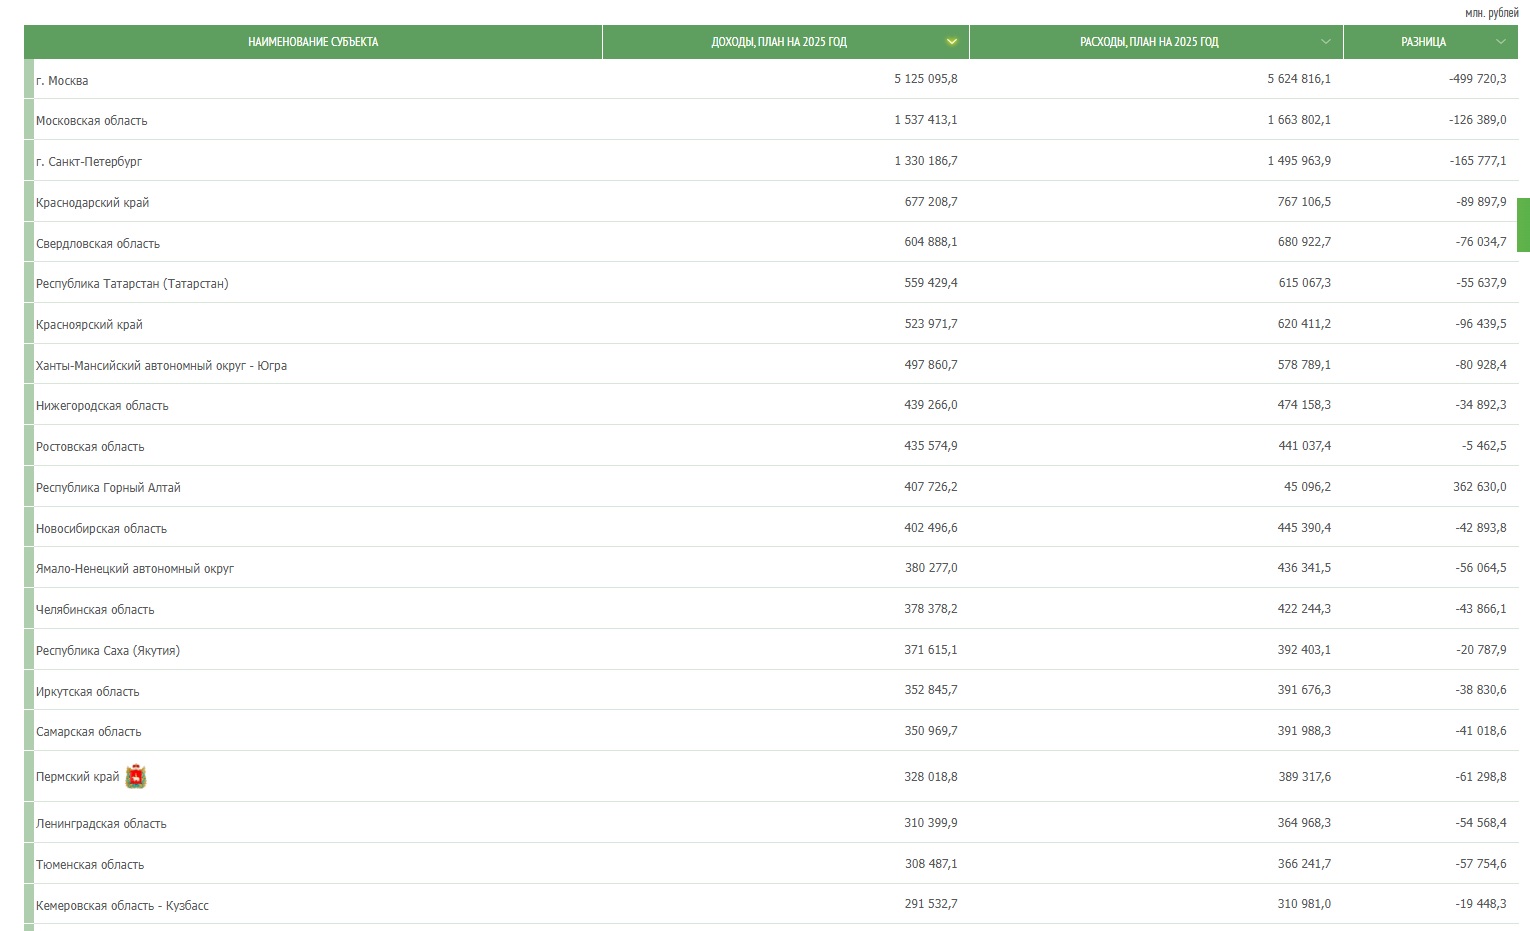Click difference value -57 754,6
1530x931 pixels.
(x=1481, y=864)
